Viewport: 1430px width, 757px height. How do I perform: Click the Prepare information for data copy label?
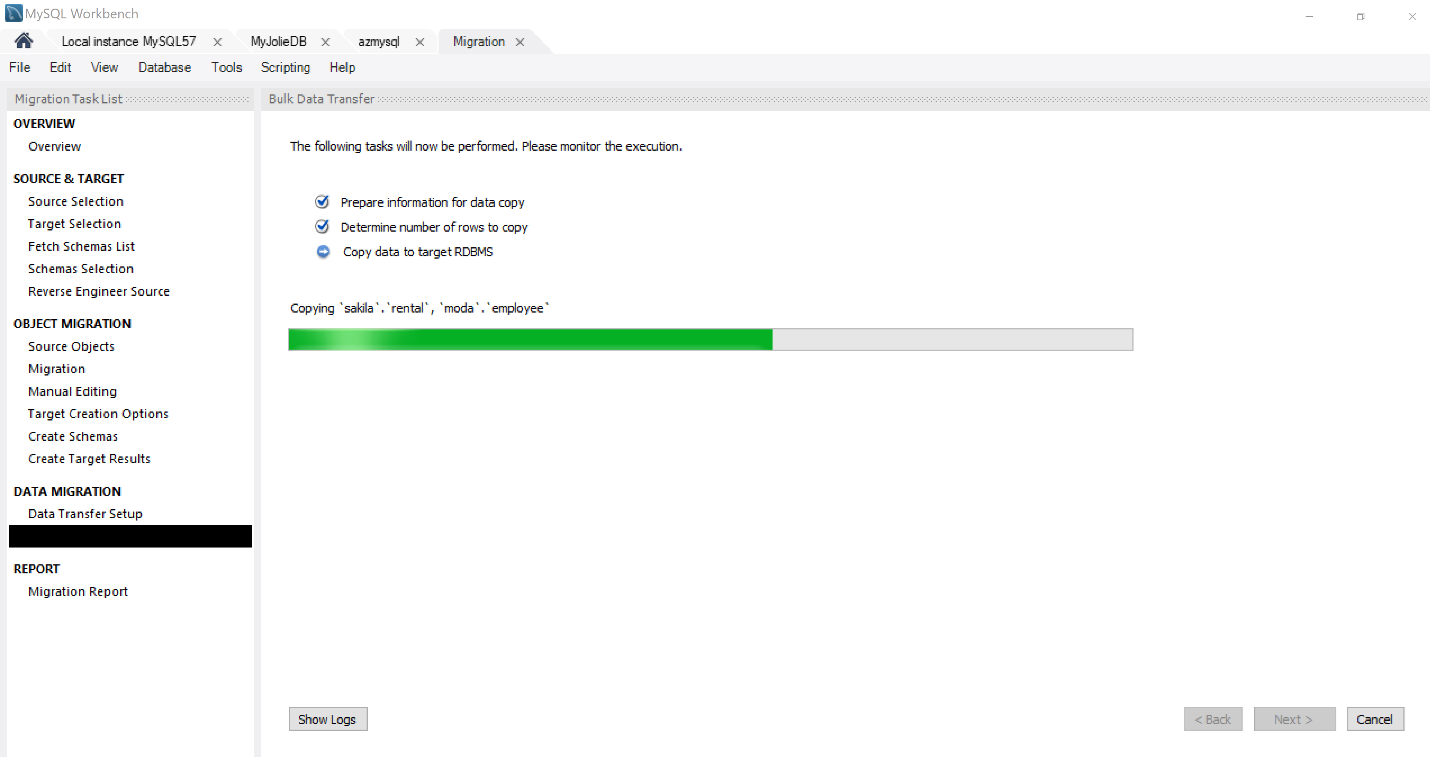pos(433,202)
